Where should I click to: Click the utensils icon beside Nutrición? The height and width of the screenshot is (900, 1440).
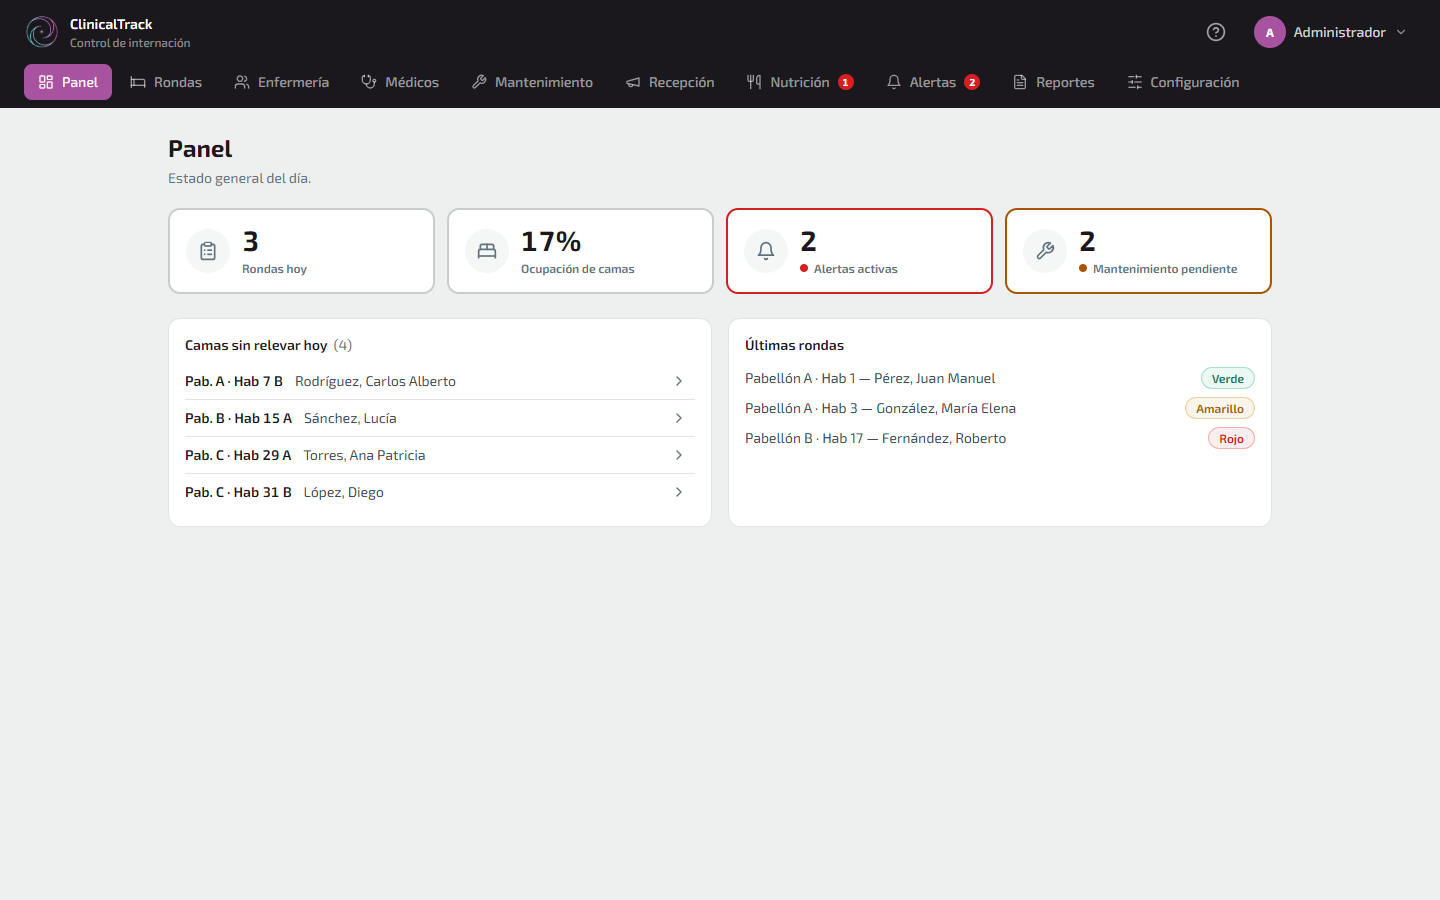(x=754, y=82)
